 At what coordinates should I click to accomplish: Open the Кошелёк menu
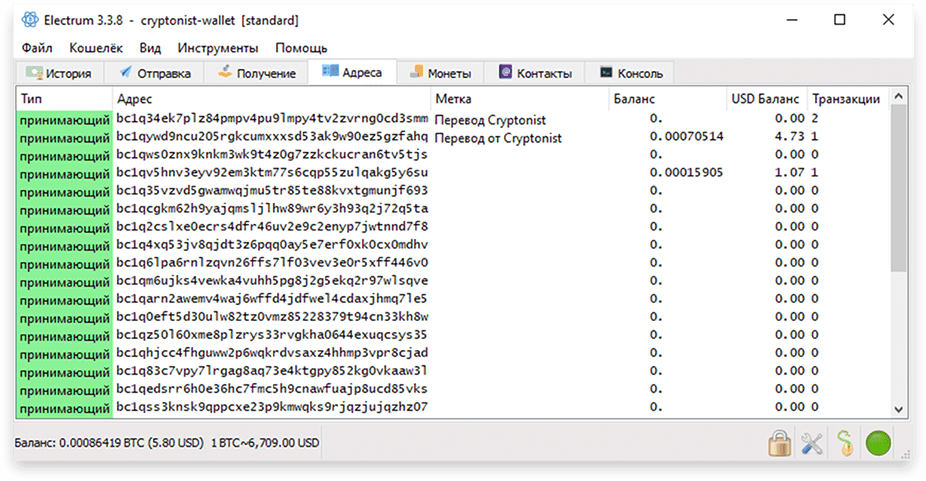click(x=96, y=48)
